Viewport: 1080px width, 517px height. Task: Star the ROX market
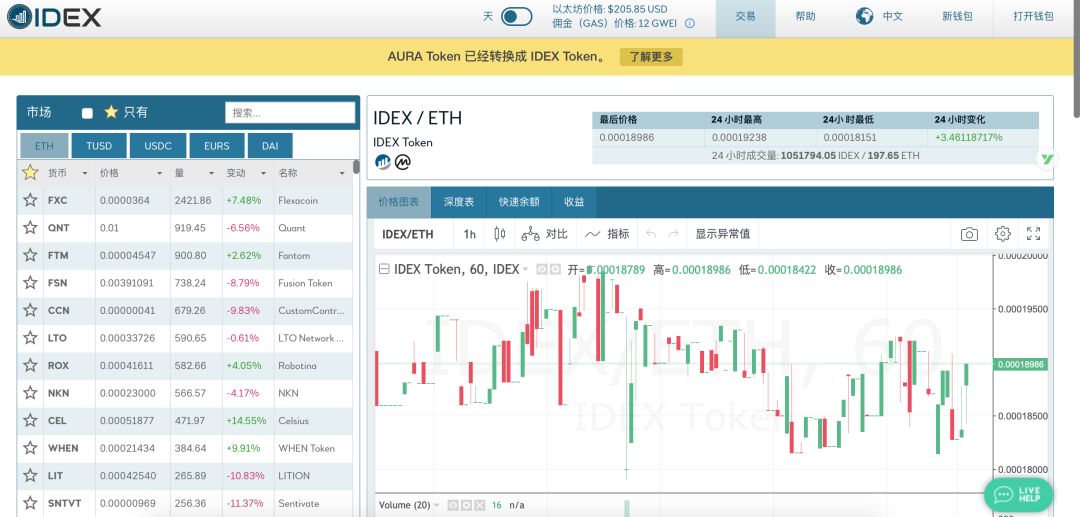30,366
